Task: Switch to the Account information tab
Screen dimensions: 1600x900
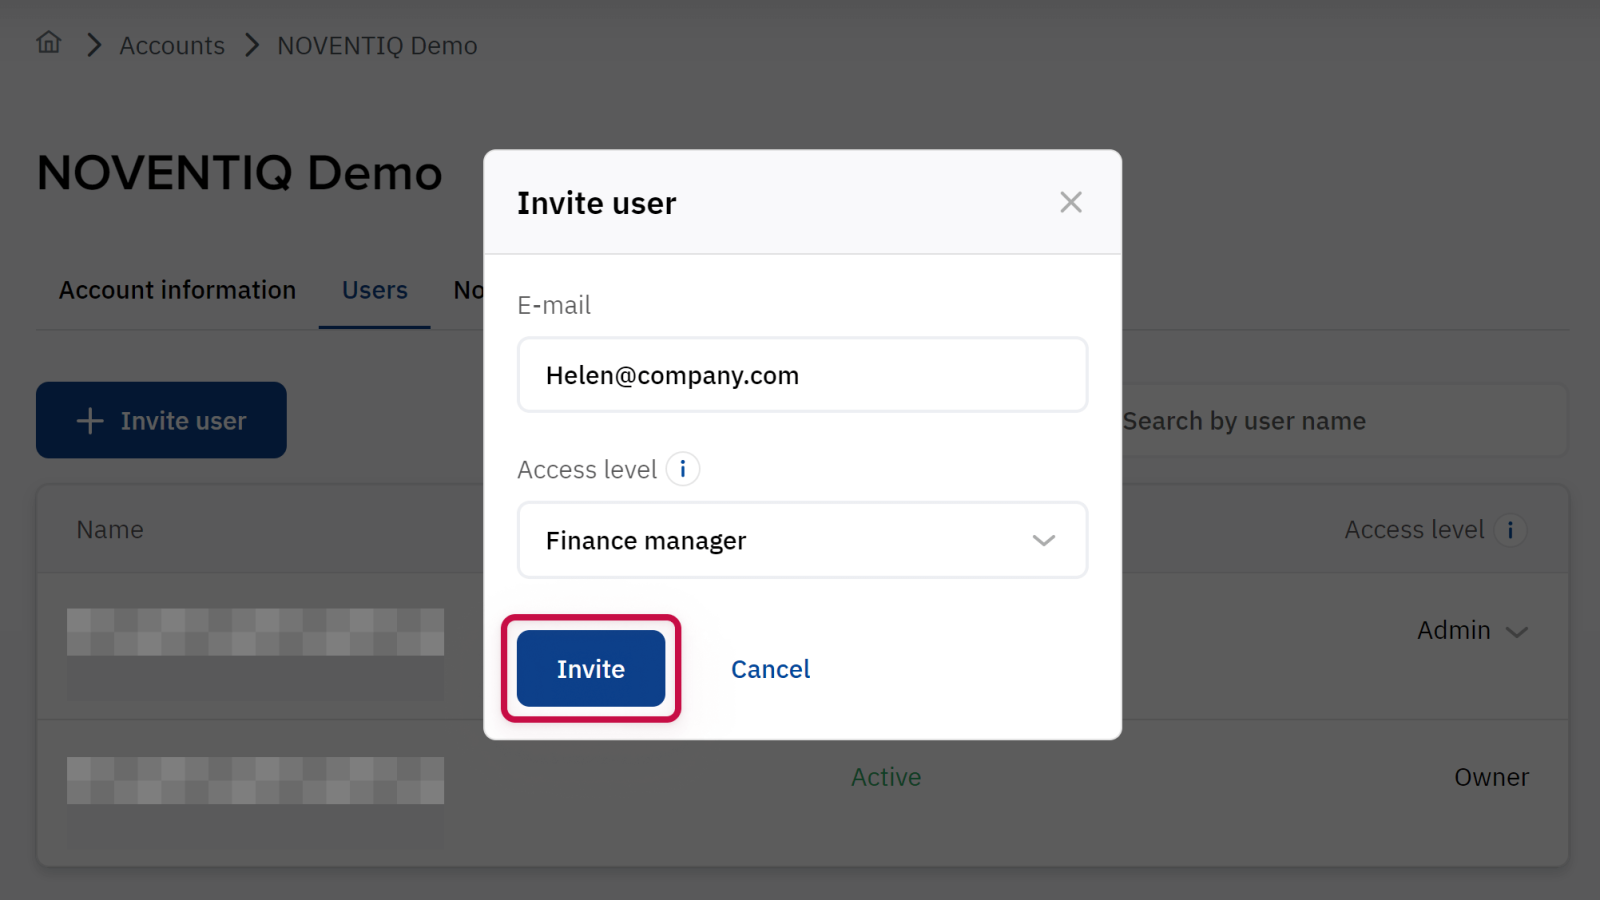Action: 177,290
